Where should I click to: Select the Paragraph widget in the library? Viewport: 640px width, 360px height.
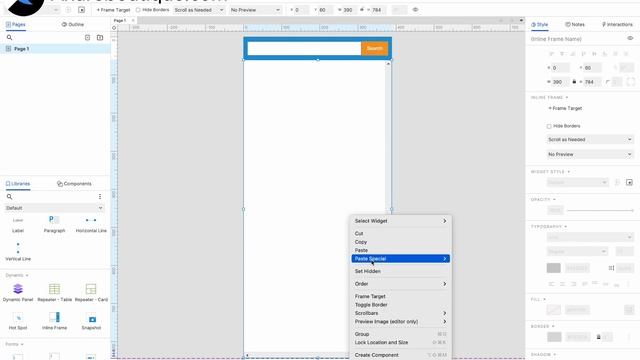coord(54,224)
